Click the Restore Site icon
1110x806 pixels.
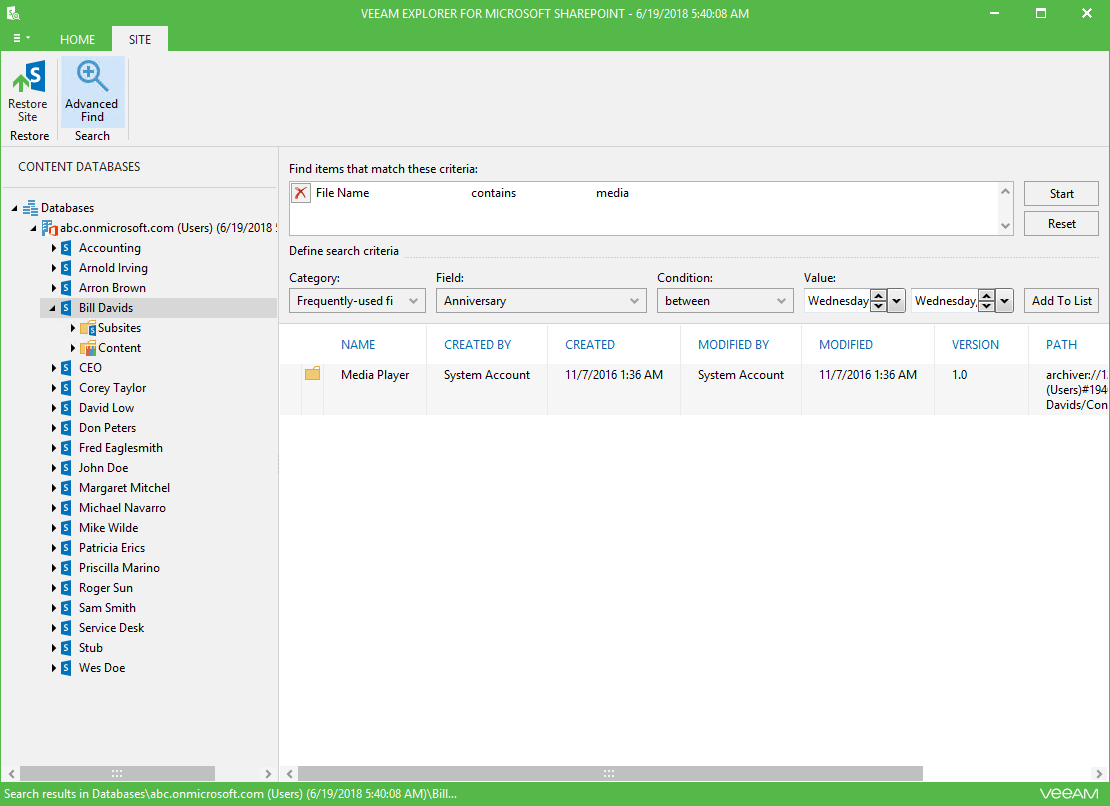point(28,76)
